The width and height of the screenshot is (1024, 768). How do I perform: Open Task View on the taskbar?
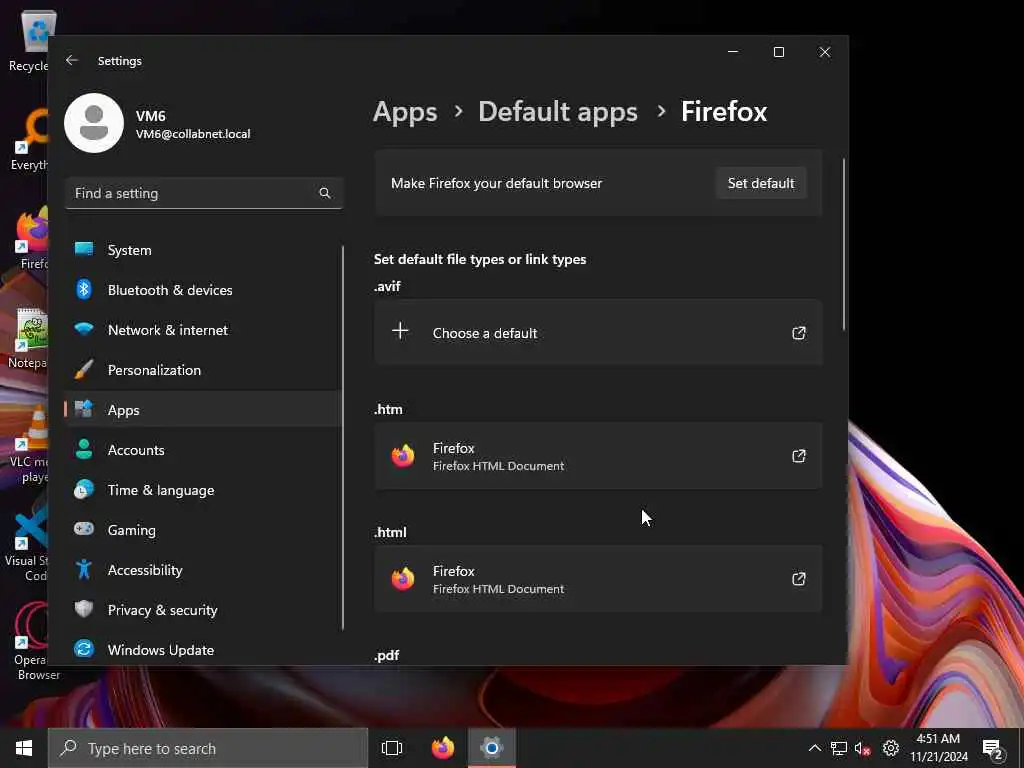[x=392, y=748]
